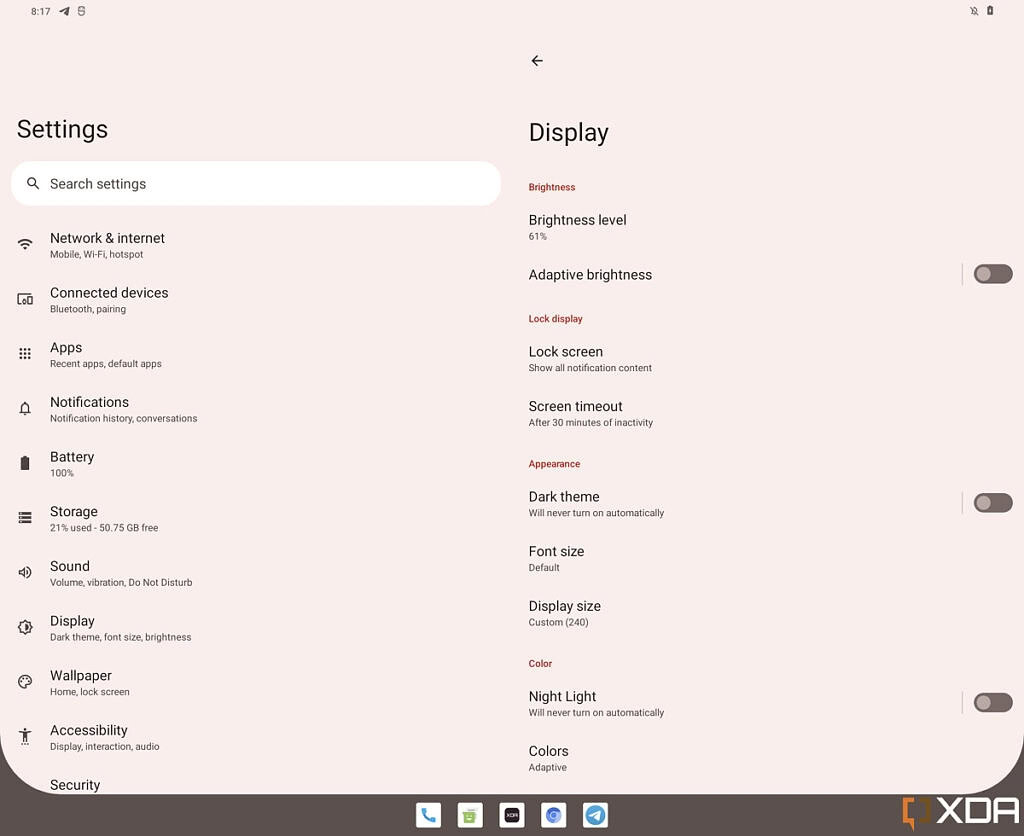Screen dimensions: 1024x836
Task: Click the Notifications bell icon
Action: tap(25, 409)
